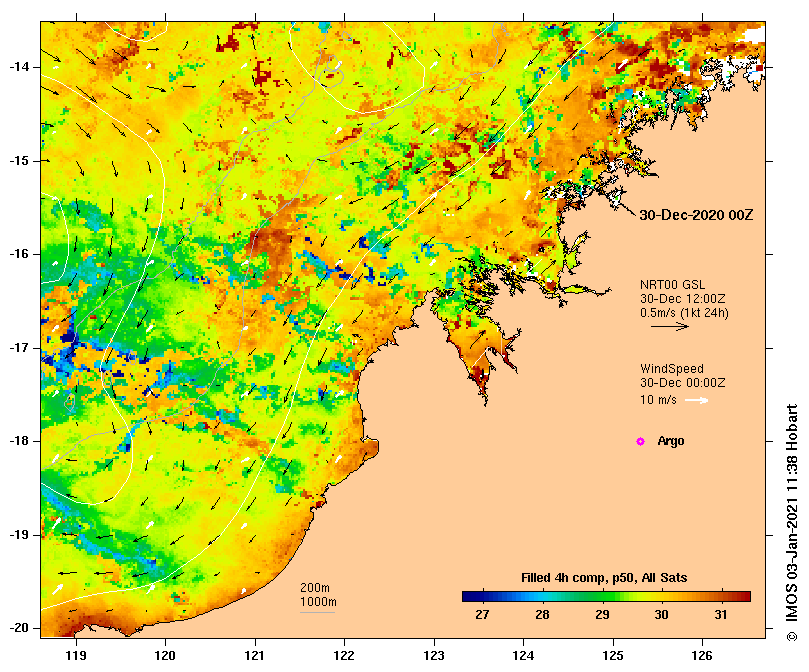Click the '30-Dec 12:00Z' text
The image size is (809, 672).
click(683, 299)
